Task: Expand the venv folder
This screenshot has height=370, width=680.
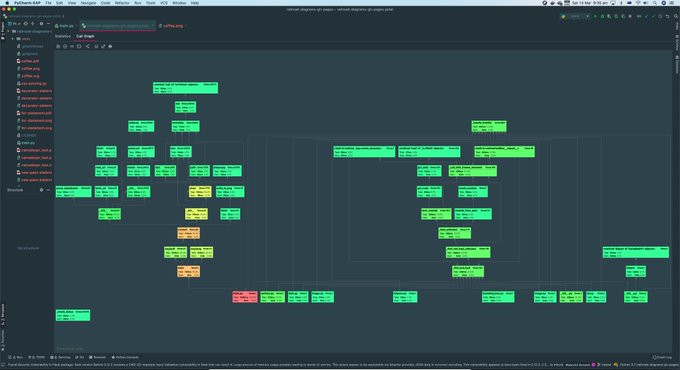Action: [x=13, y=39]
